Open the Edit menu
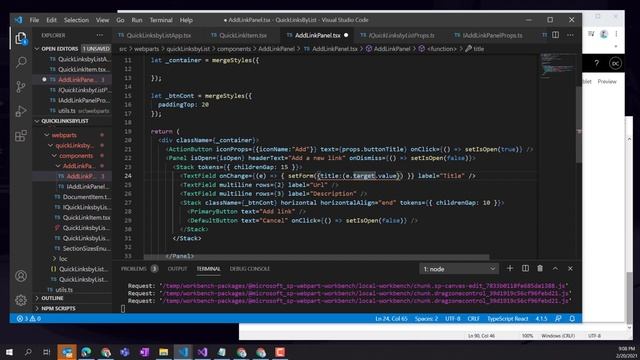Image resolution: width=640 pixels, height=360 pixels. [51, 20]
